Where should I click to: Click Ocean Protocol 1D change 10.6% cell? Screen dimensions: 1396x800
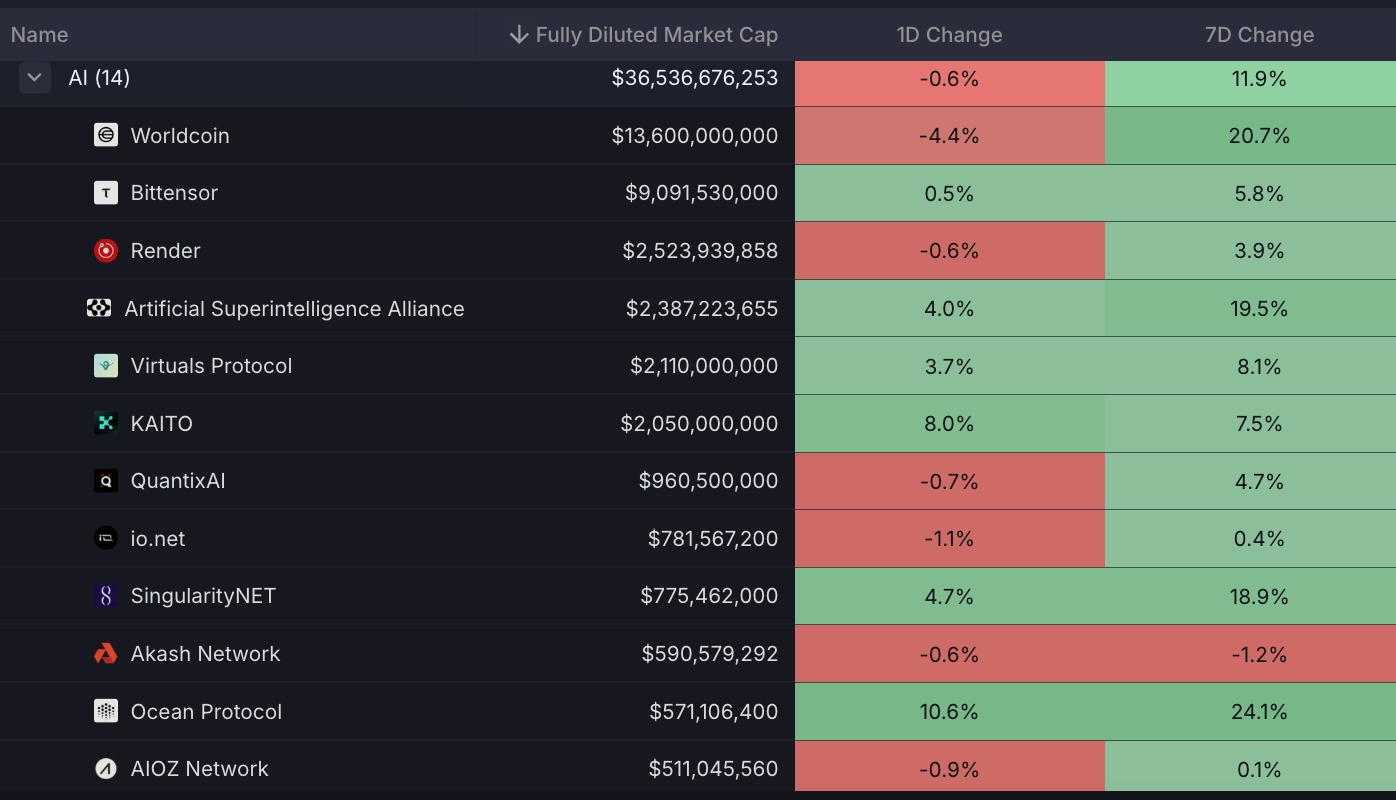click(950, 711)
